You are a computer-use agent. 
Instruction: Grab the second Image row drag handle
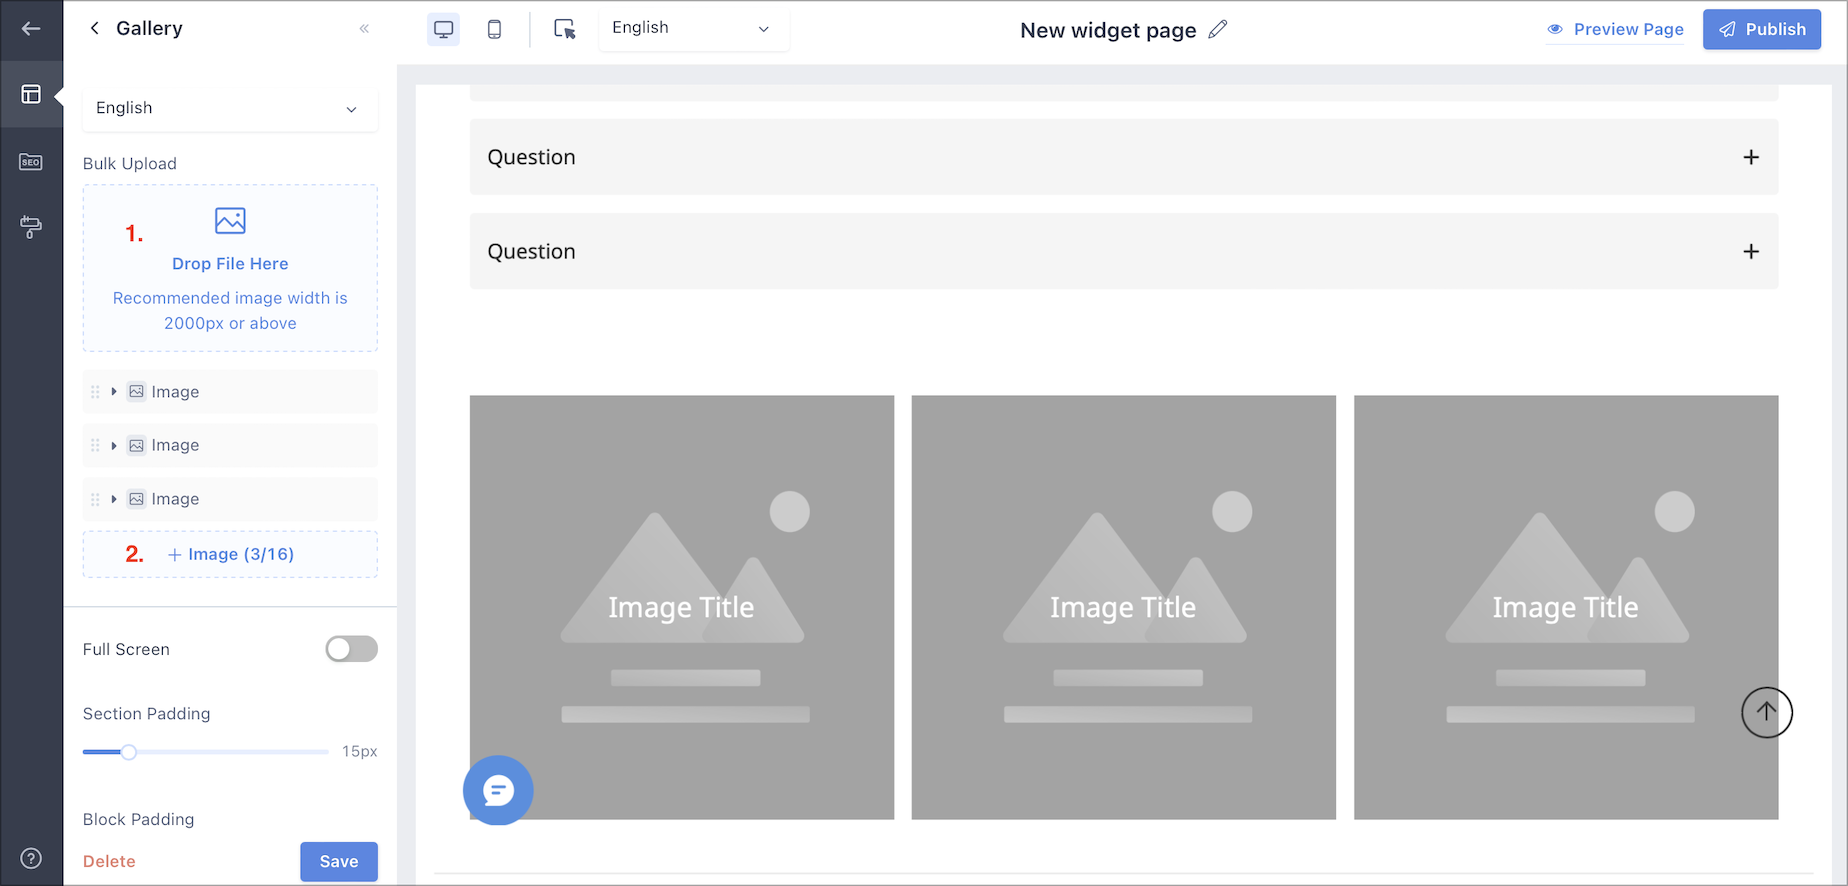coord(95,445)
